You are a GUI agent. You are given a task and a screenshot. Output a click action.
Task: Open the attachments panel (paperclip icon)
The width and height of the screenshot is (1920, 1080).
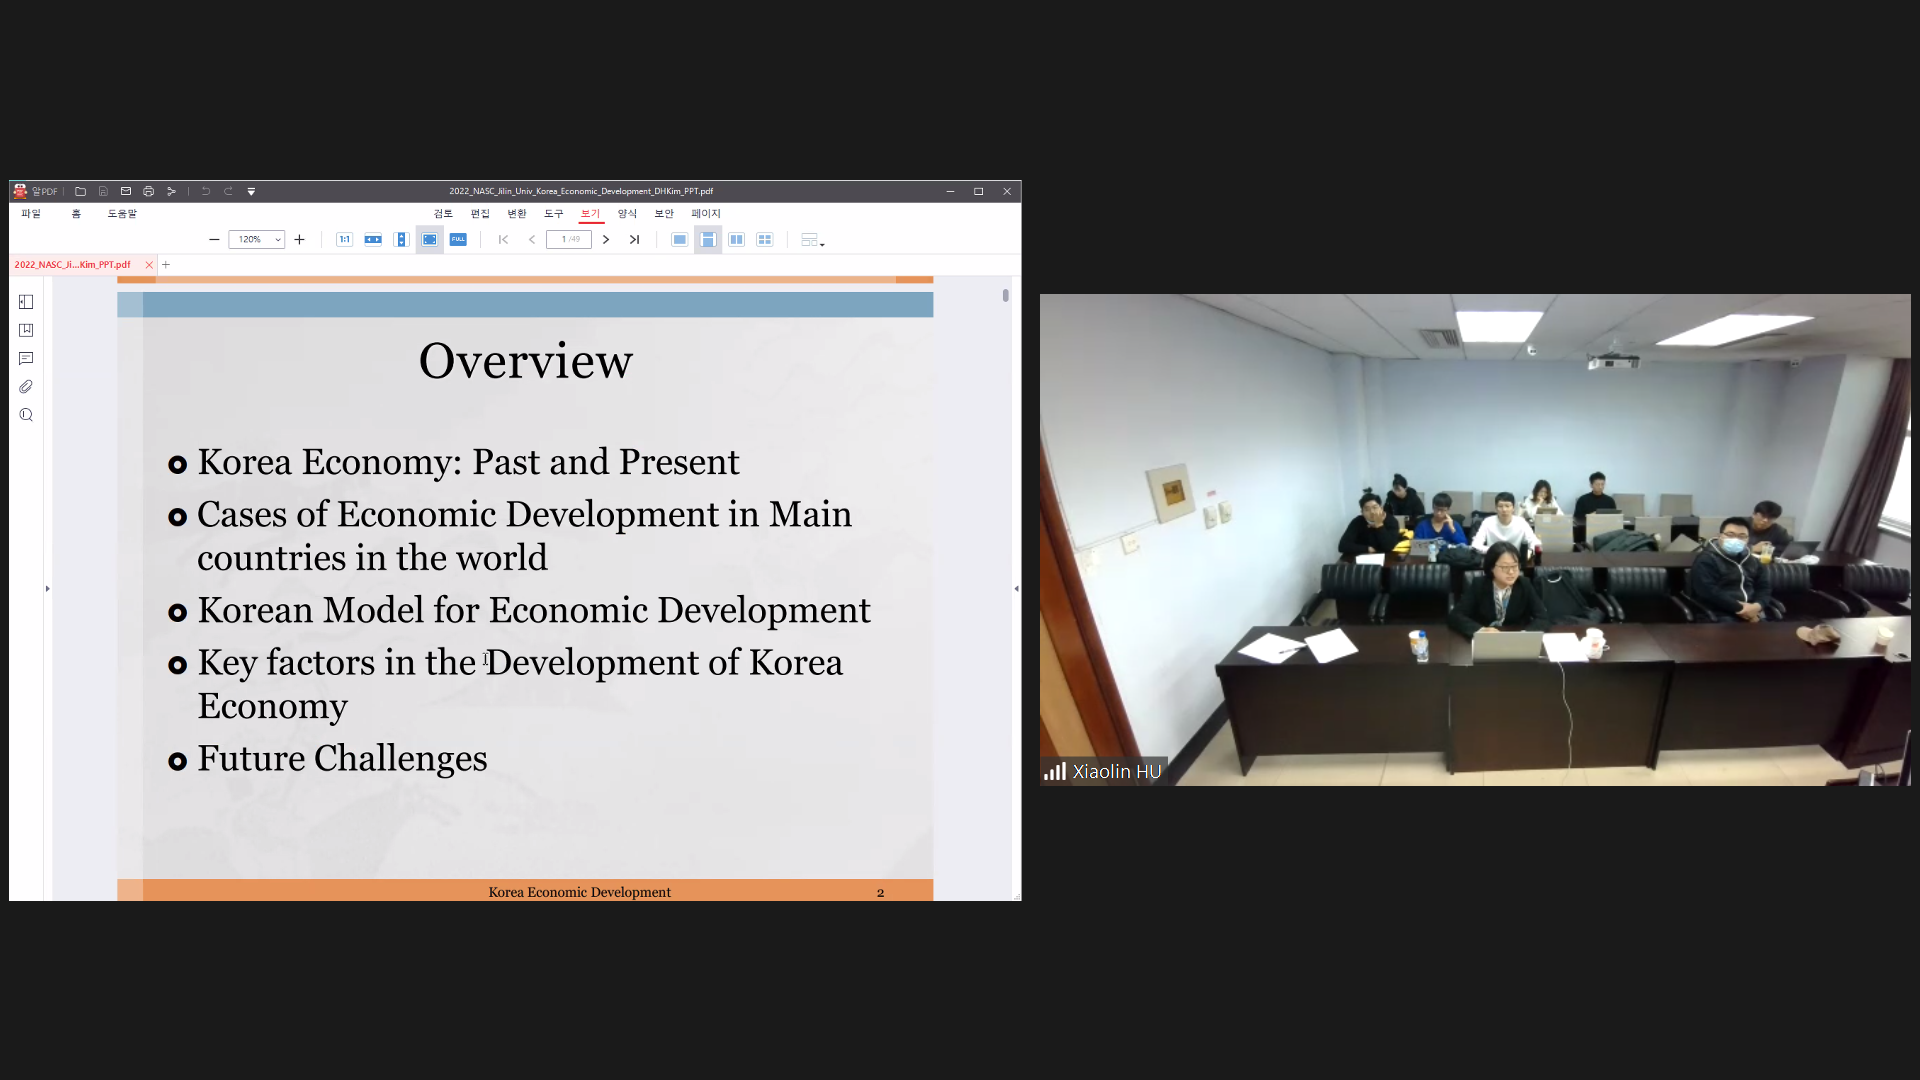pos(26,387)
